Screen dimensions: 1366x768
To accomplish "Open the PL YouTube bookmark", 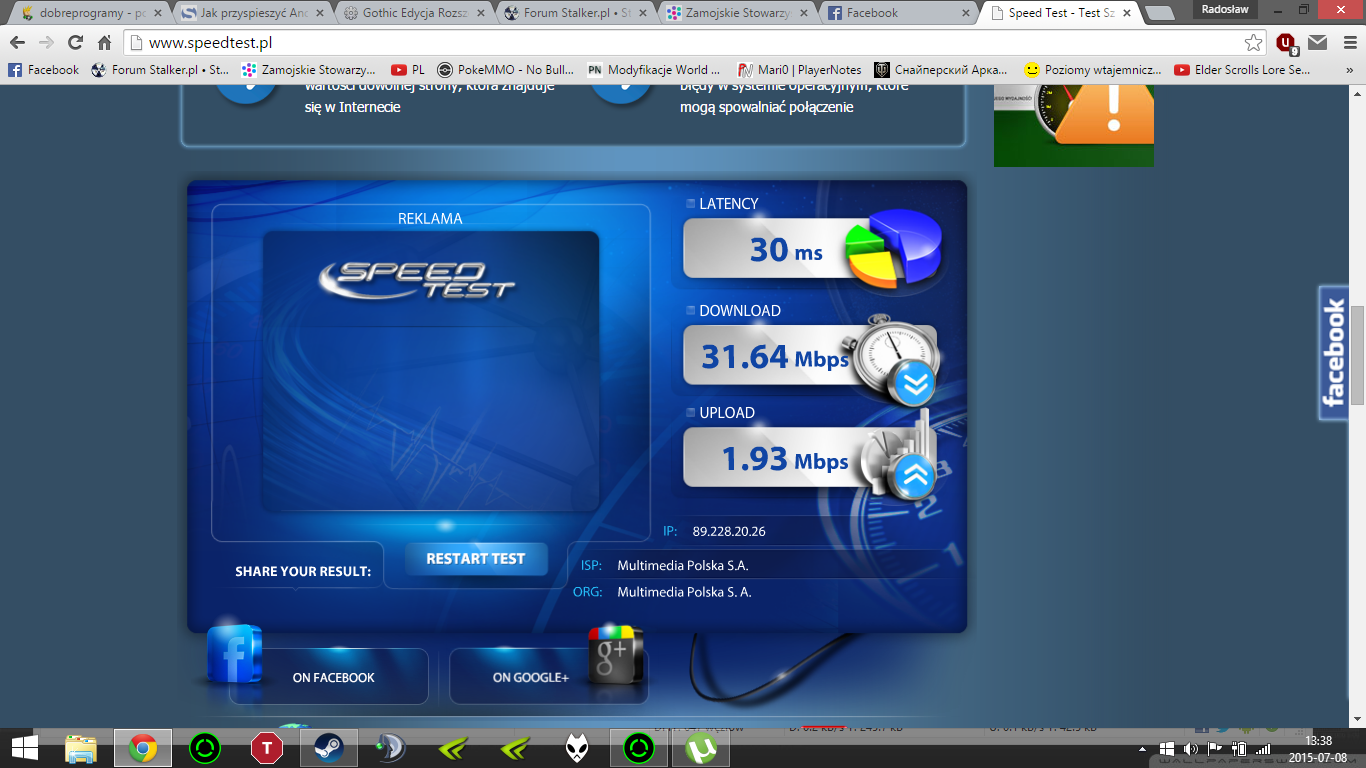I will (x=408, y=70).
